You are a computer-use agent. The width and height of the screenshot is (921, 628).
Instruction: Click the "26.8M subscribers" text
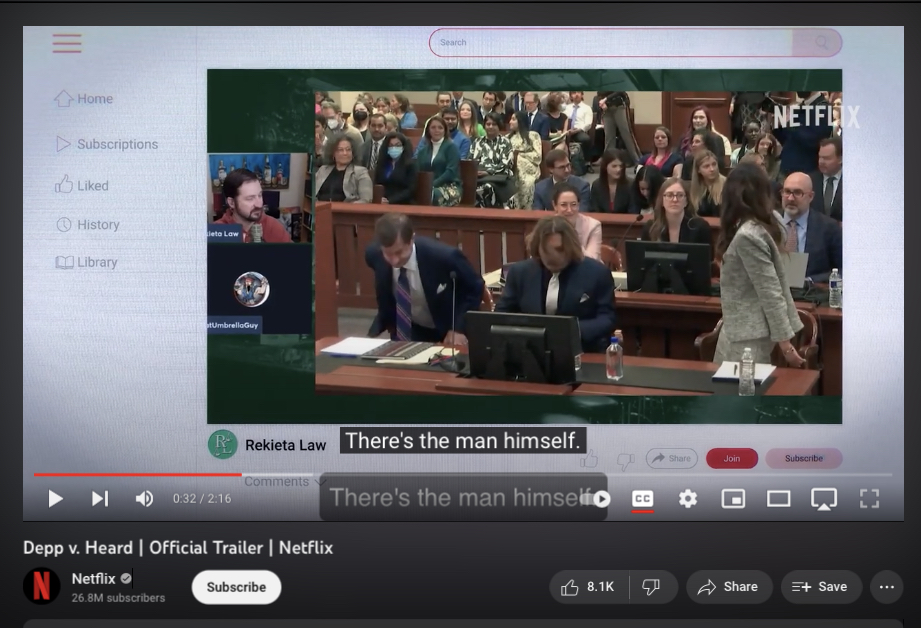[x=118, y=598]
